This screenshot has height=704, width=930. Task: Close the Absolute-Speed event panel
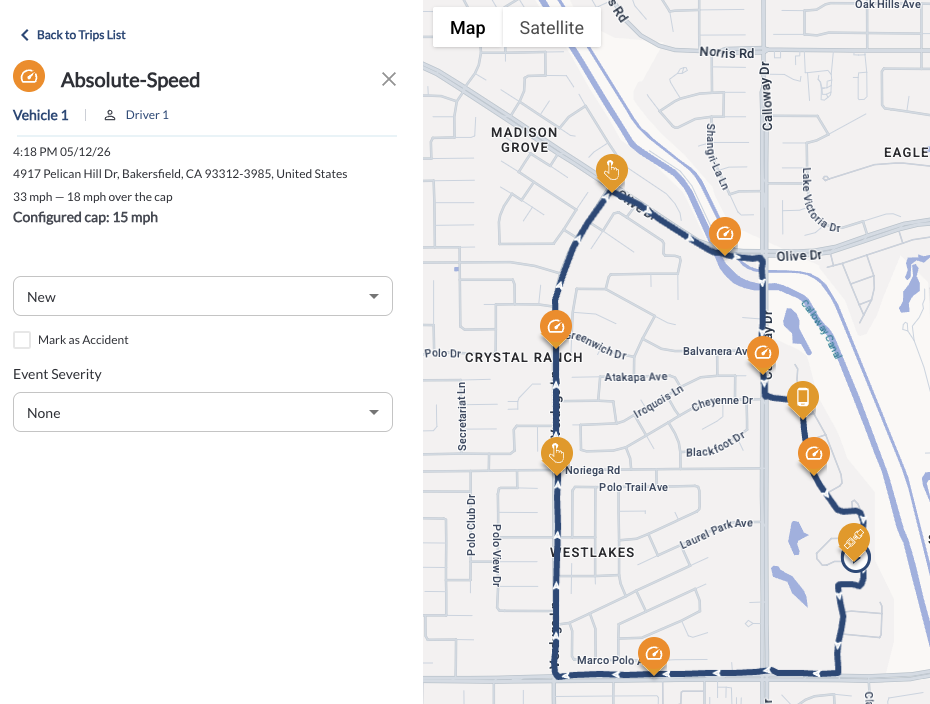(x=388, y=79)
